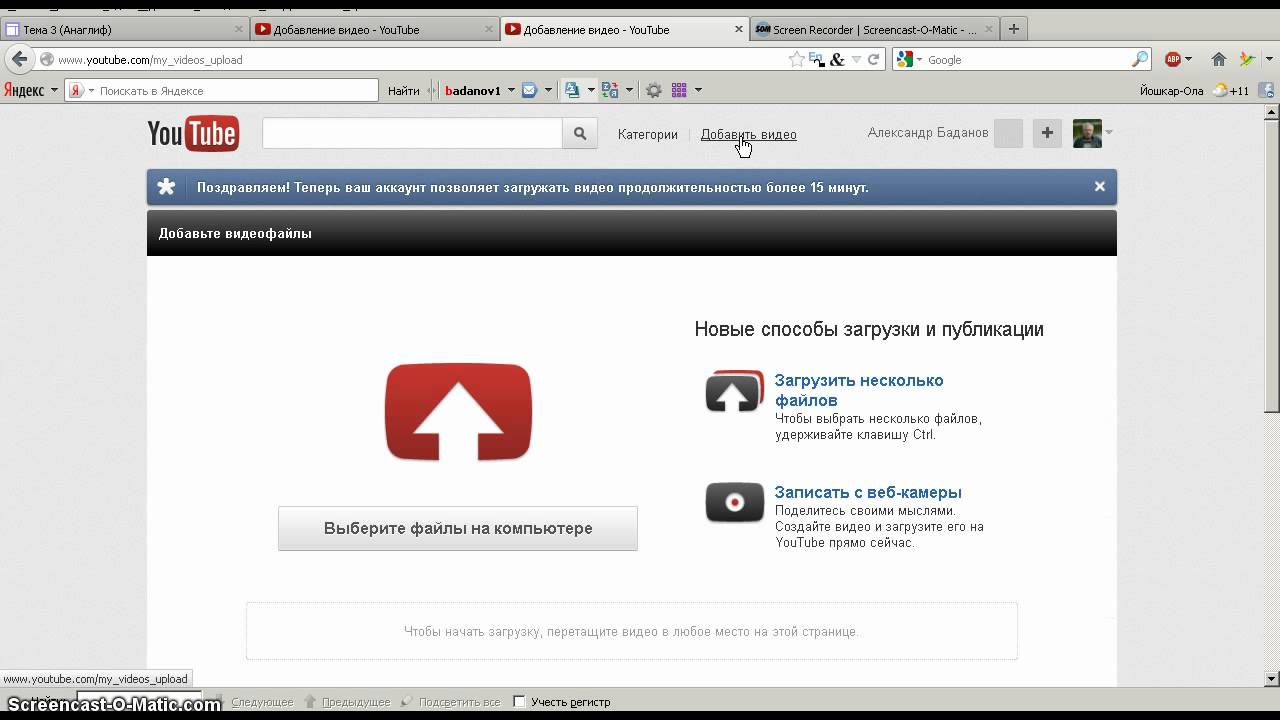This screenshot has height=720, width=1280.
Task: Click the upload multiple files icon
Action: (x=734, y=391)
